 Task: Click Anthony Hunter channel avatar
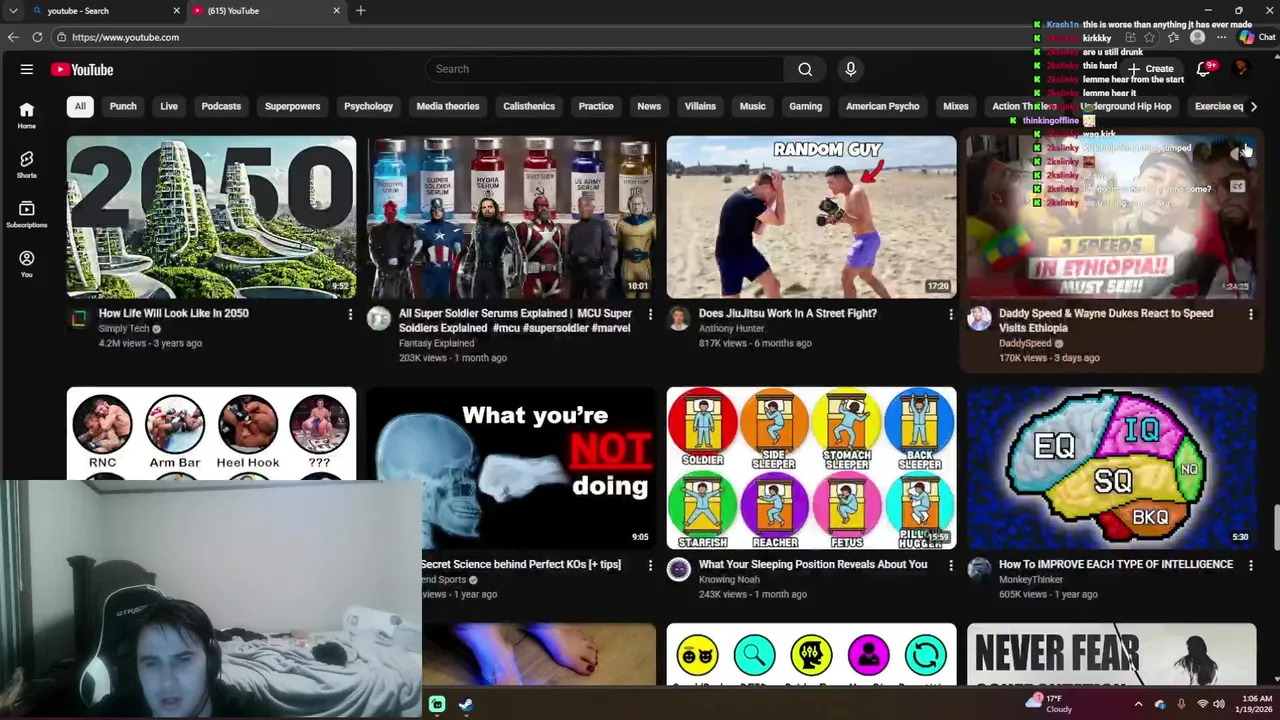(679, 319)
